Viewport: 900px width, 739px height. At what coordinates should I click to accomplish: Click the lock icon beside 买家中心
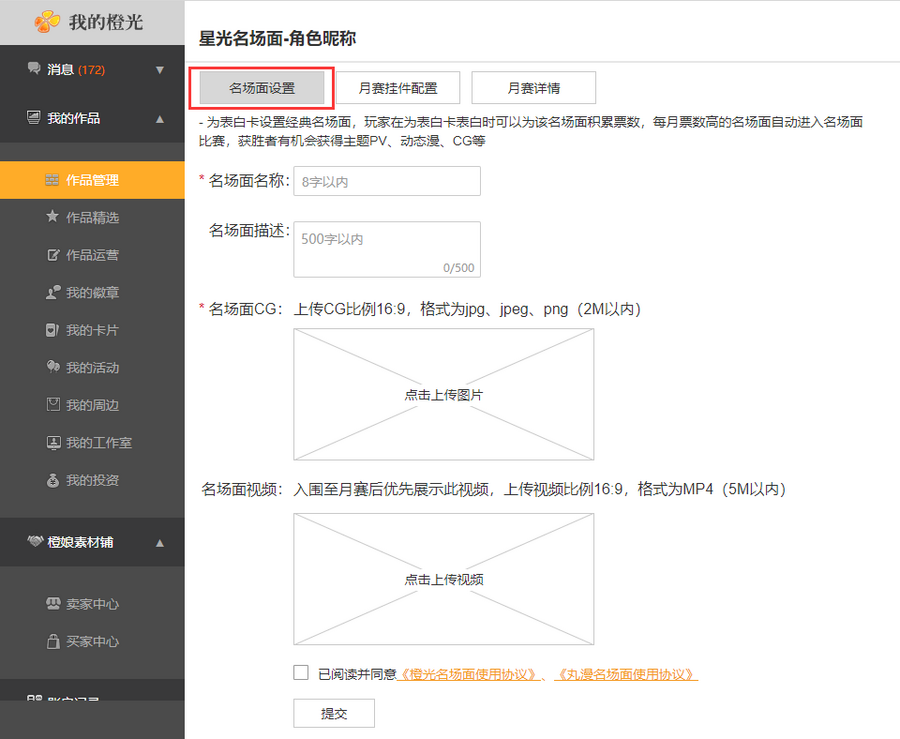[53, 641]
